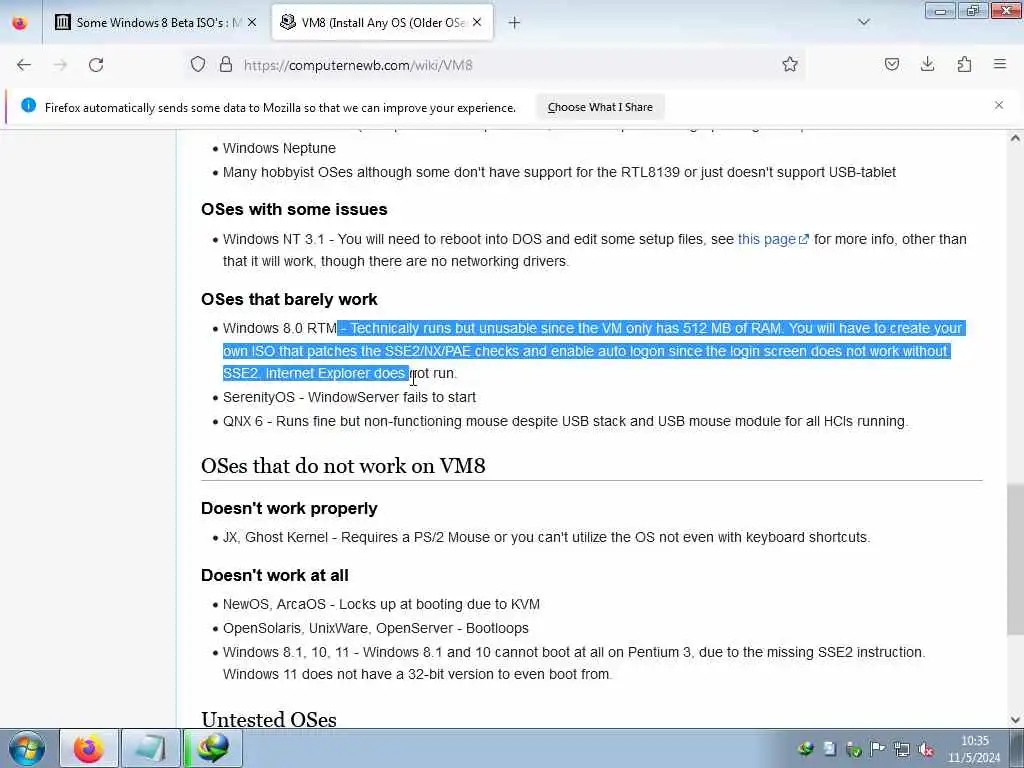Click the padlock site security icon

pos(226,65)
